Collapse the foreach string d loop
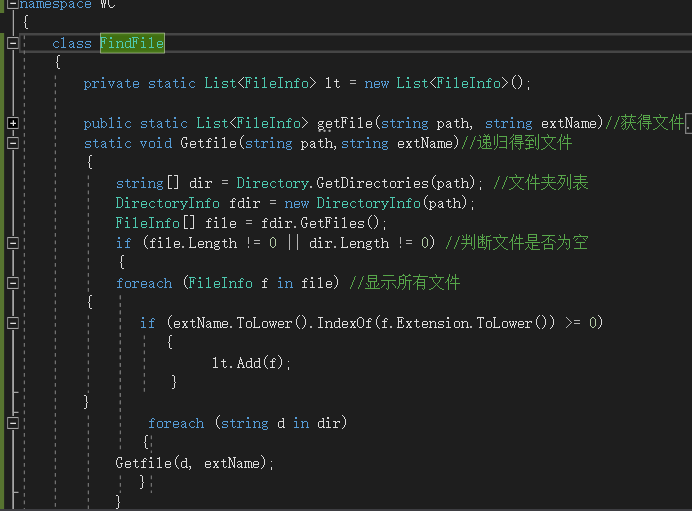 point(12,423)
